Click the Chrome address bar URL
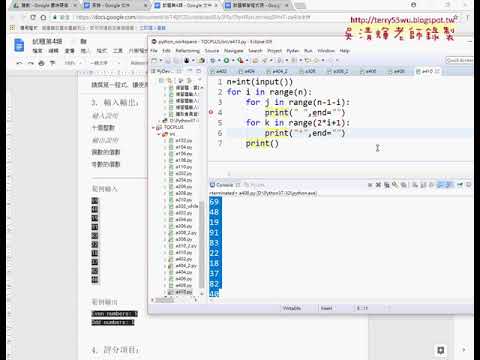 click(193, 17)
